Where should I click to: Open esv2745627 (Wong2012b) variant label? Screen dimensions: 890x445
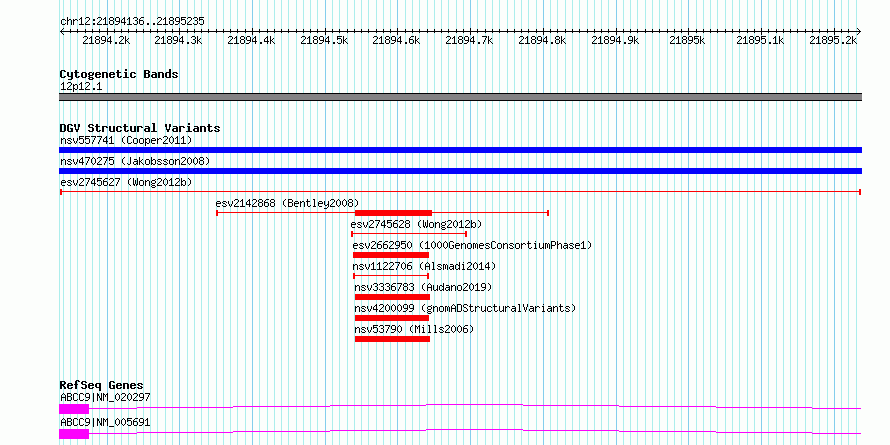(126, 182)
